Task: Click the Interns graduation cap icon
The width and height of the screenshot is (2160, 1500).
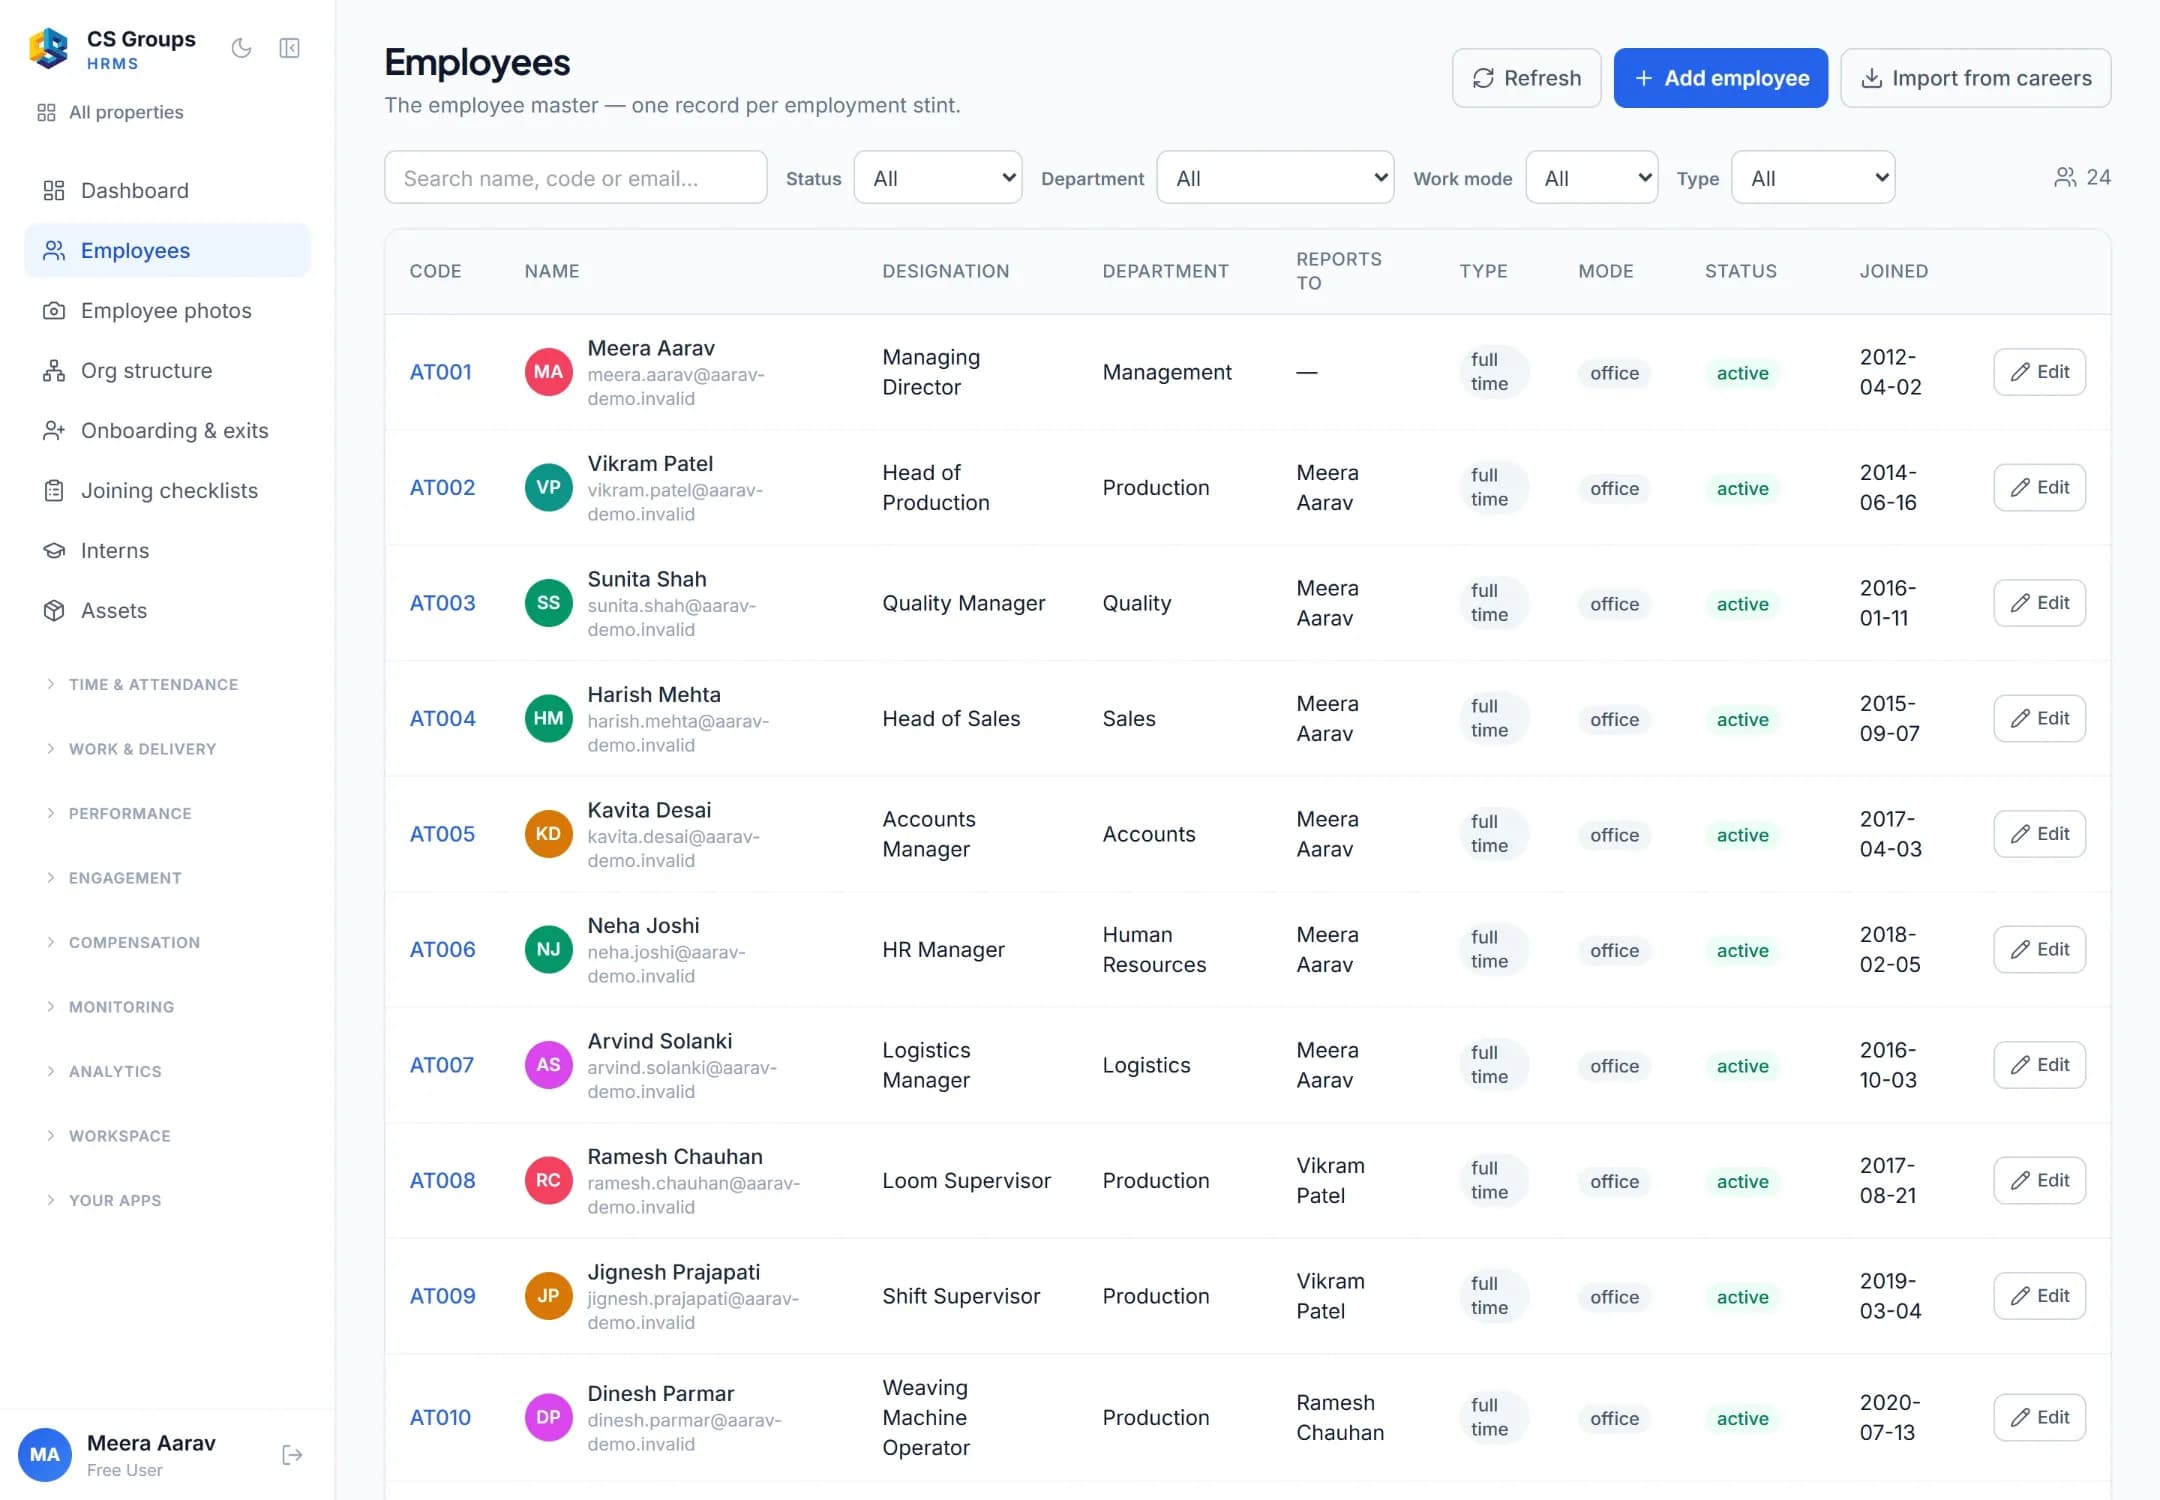Action: tap(54, 550)
